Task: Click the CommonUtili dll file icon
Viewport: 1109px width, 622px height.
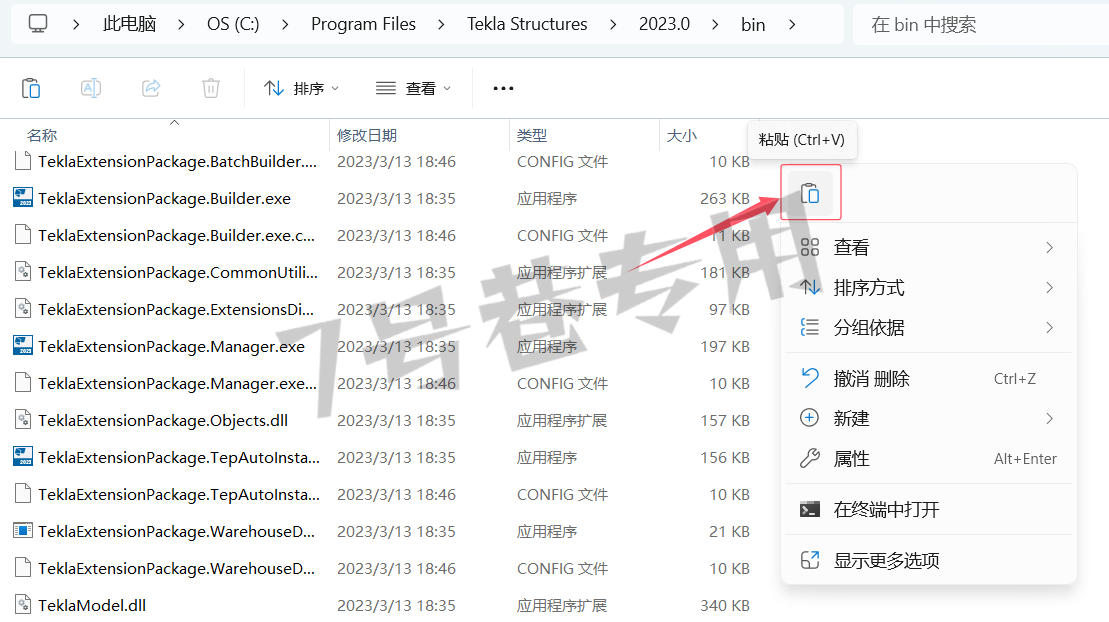Action: [23, 272]
